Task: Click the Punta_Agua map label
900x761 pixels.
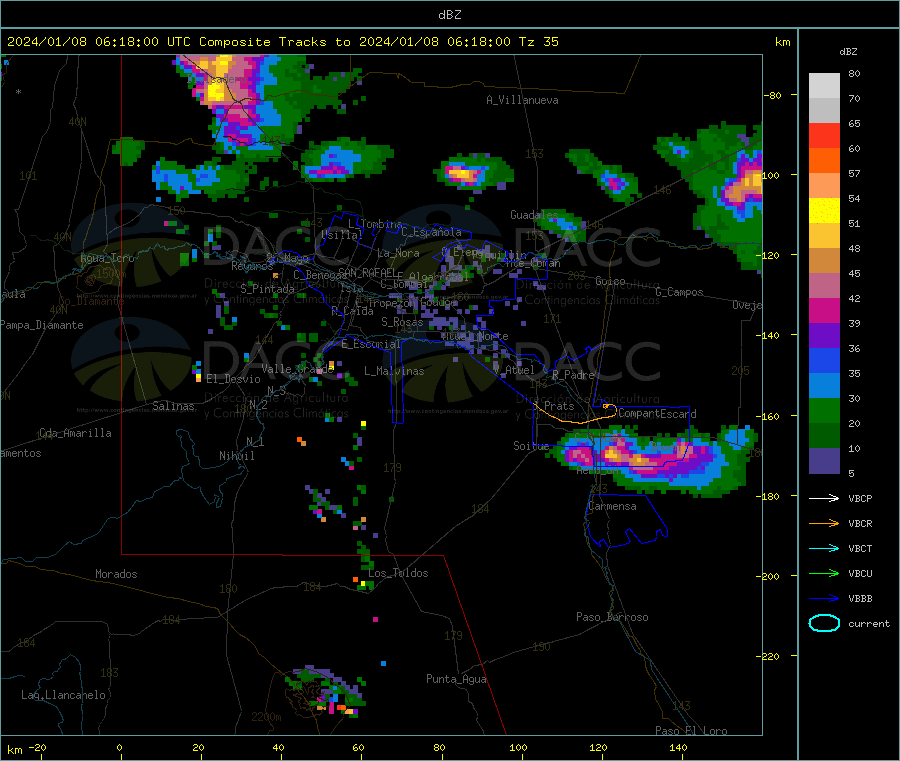Action: coord(456,679)
